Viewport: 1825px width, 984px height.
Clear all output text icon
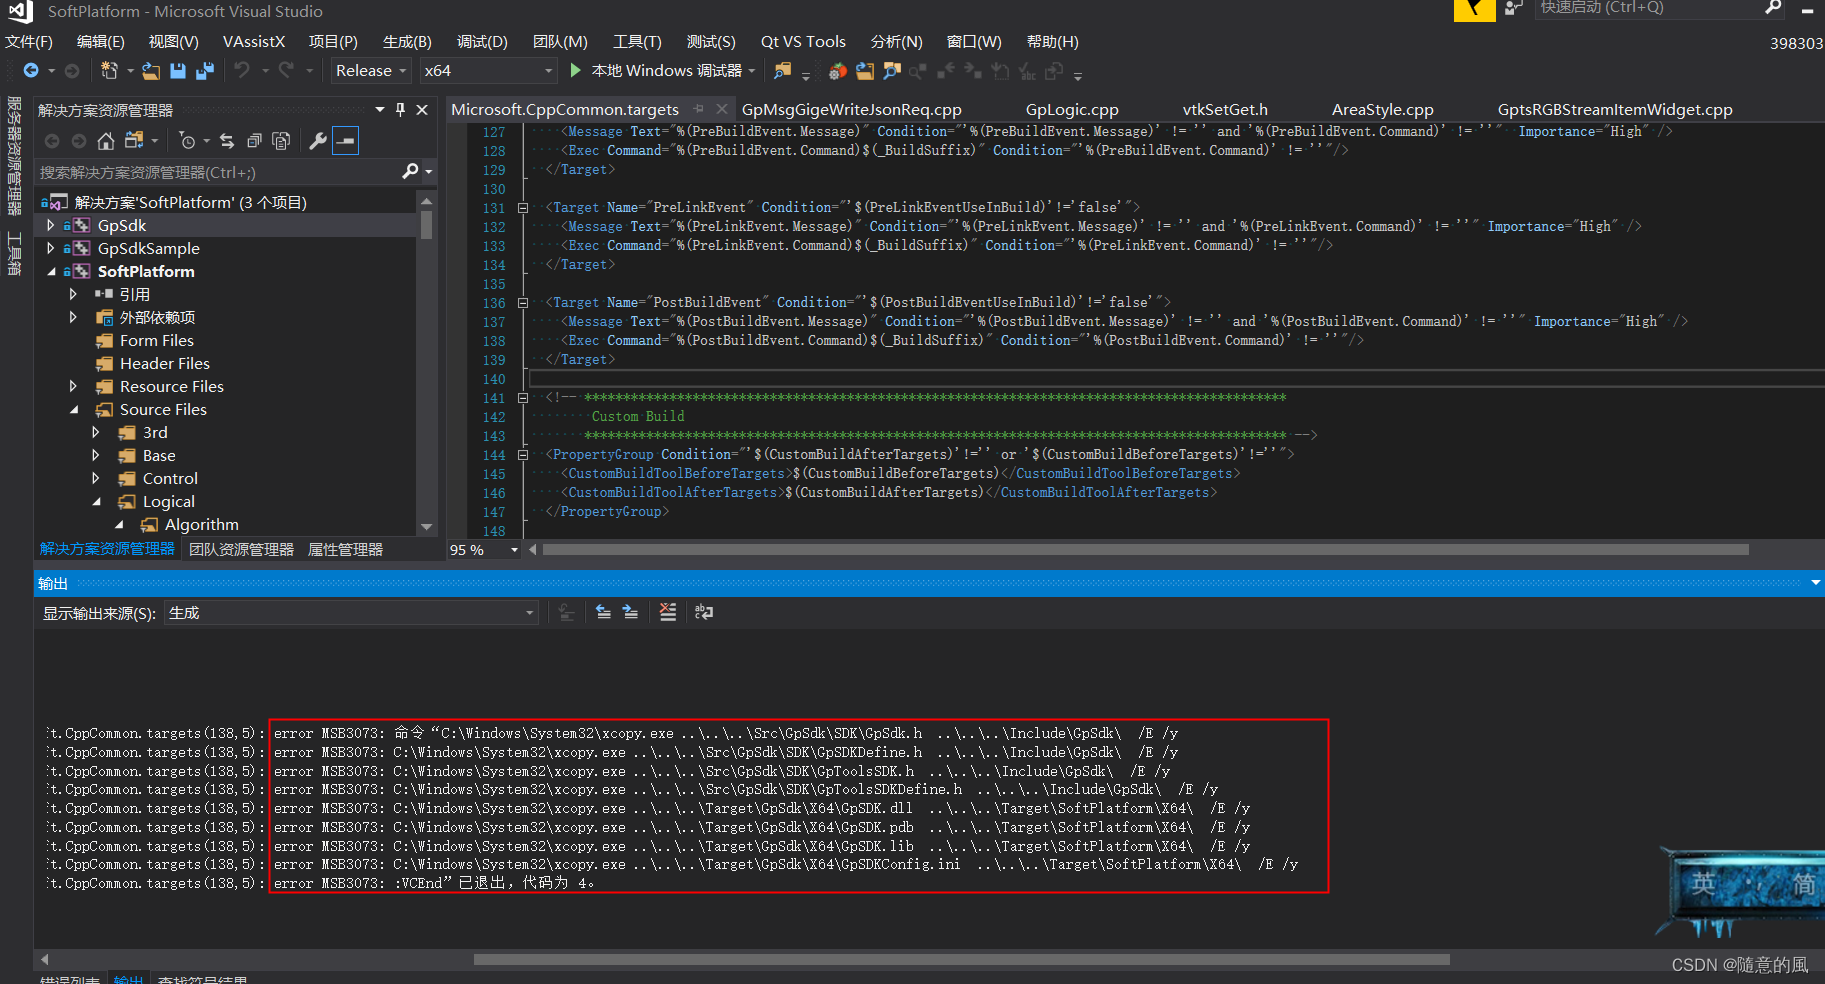coord(668,612)
